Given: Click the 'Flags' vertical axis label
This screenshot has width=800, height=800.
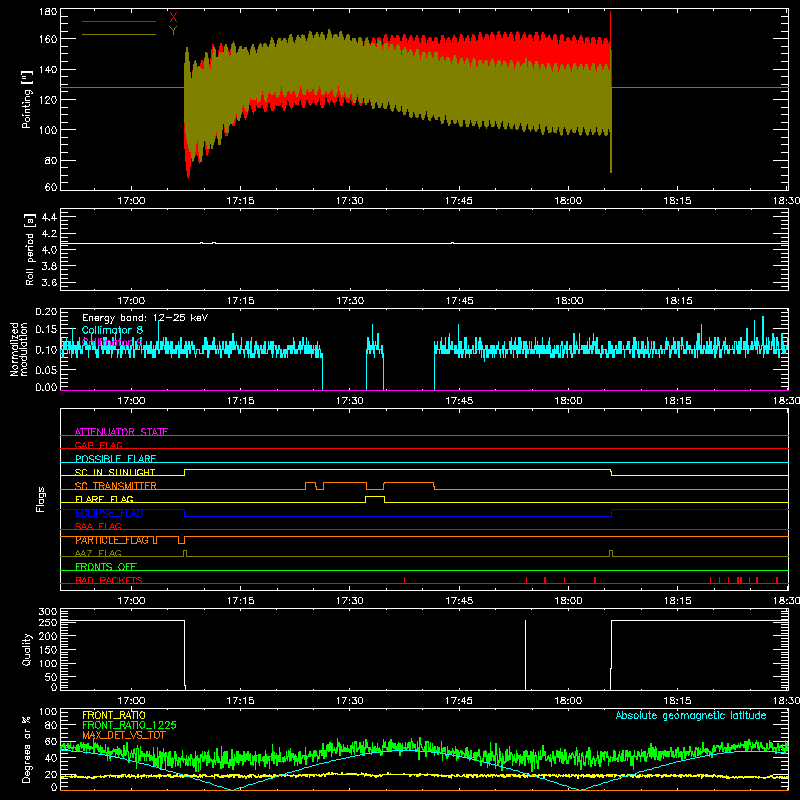Looking at the screenshot, I should (40, 499).
